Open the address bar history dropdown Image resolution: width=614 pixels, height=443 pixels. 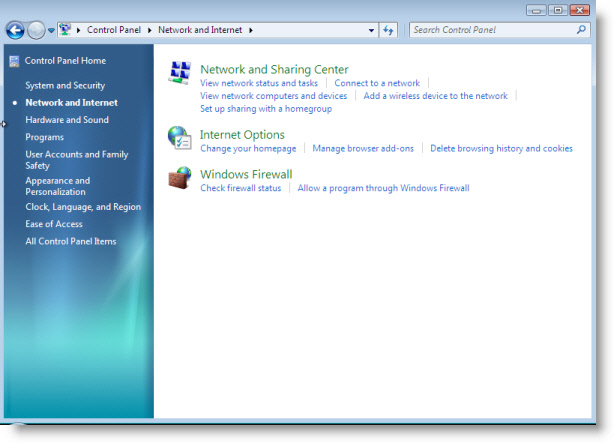(x=371, y=30)
